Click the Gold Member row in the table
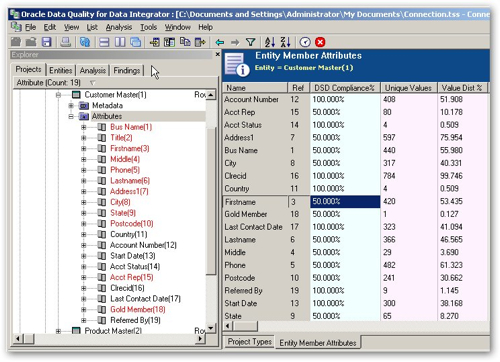The height and width of the screenshot is (362, 500). 355,214
